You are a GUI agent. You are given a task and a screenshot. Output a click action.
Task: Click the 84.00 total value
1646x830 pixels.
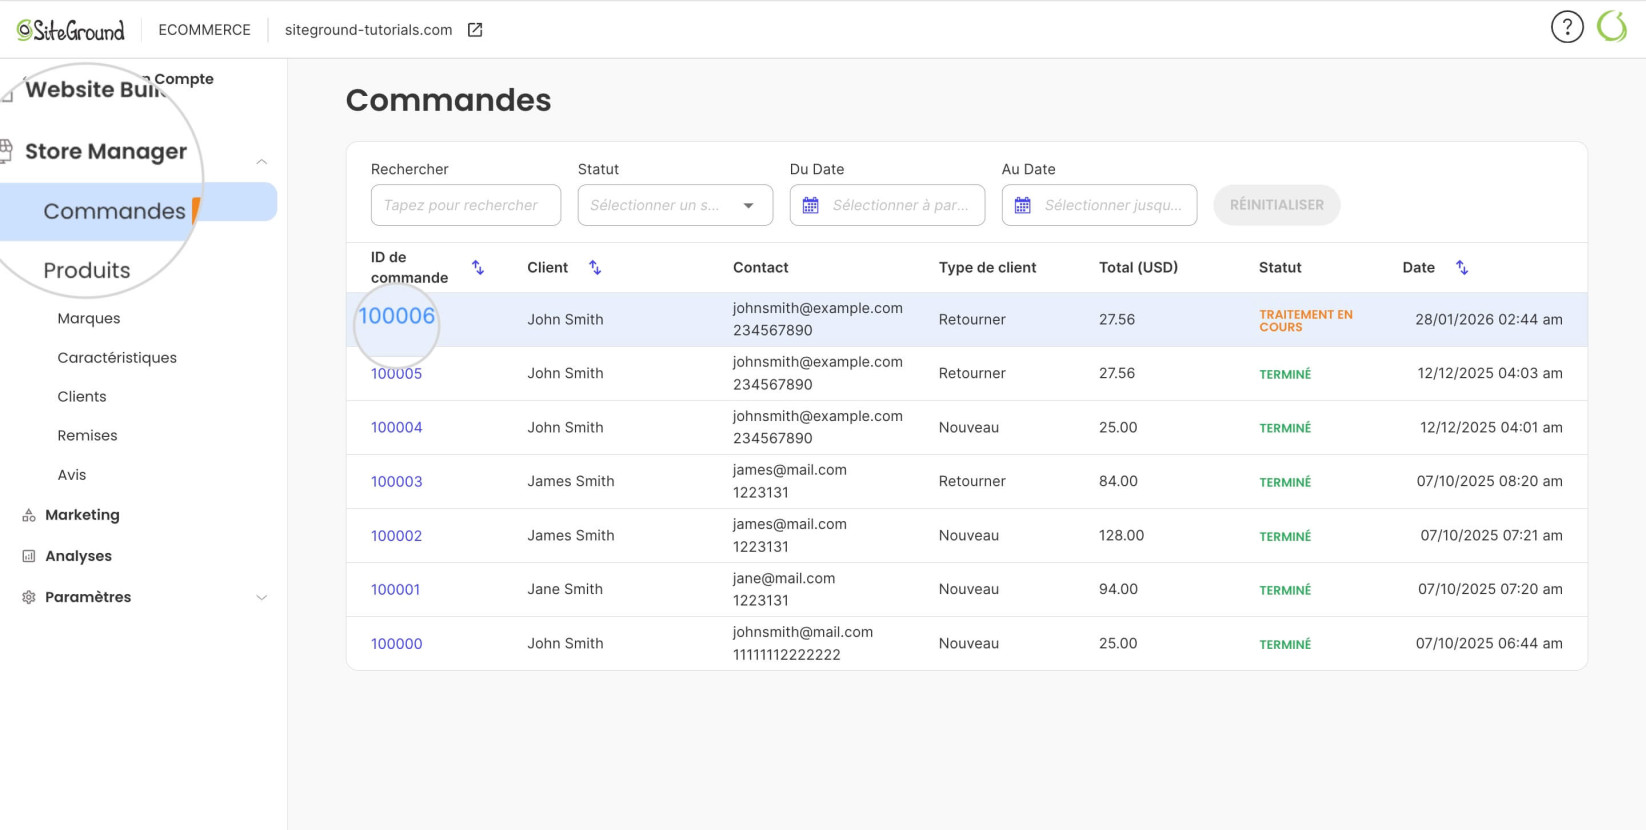(1118, 481)
